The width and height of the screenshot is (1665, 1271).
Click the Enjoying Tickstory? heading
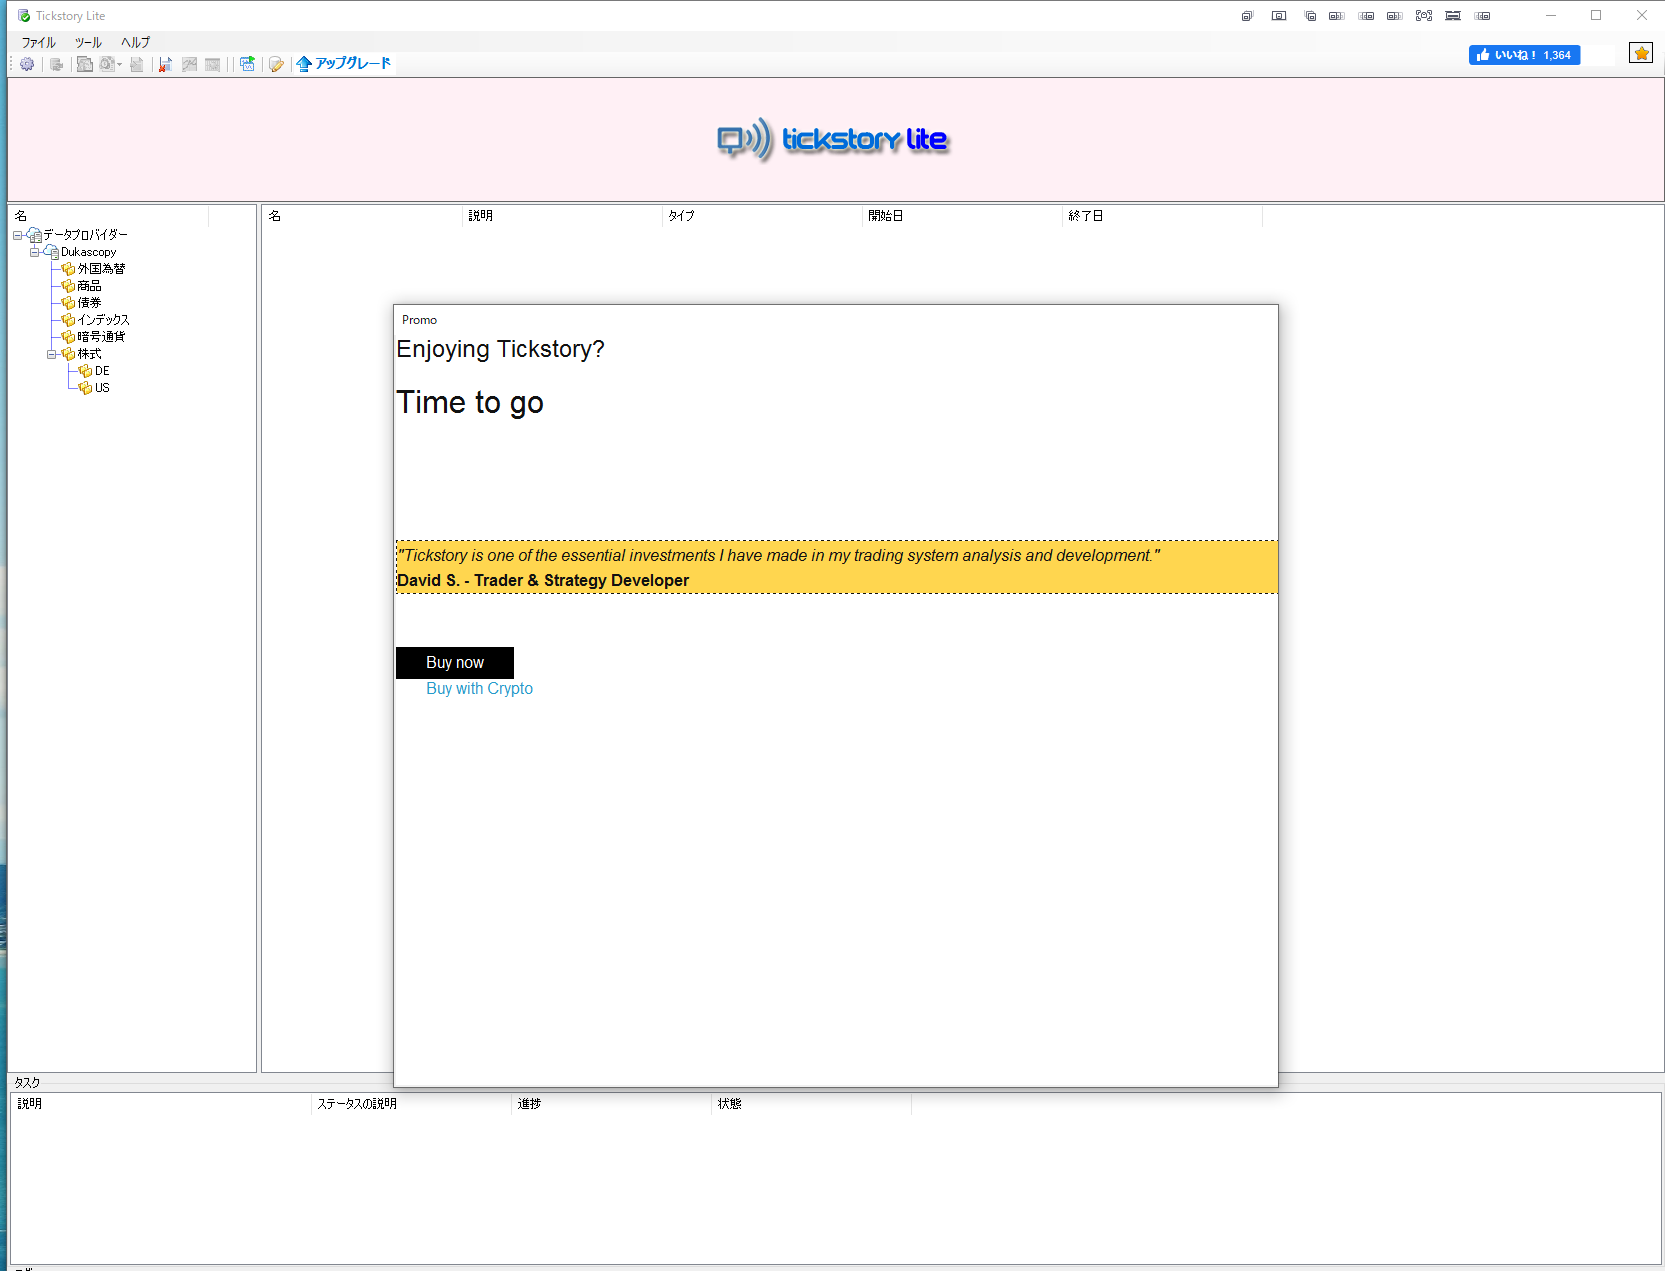(500, 349)
